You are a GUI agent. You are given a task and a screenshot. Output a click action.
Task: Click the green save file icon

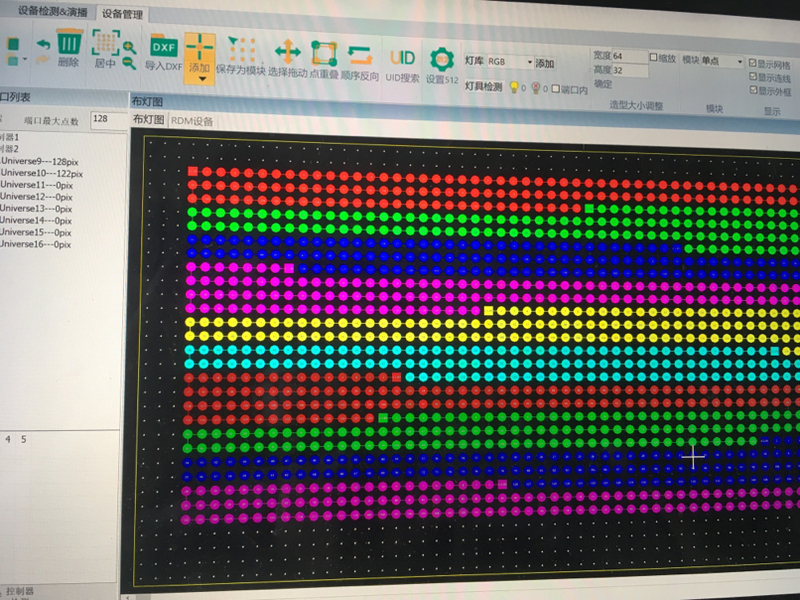pyautogui.click(x=12, y=44)
